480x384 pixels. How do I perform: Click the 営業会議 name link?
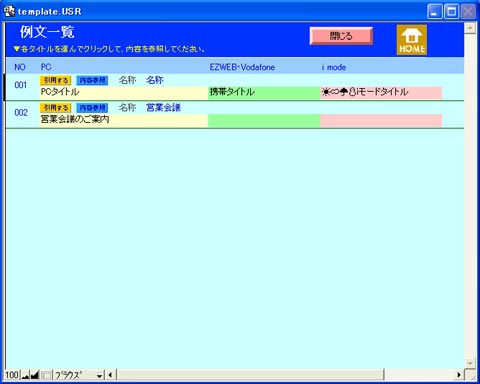click(163, 107)
